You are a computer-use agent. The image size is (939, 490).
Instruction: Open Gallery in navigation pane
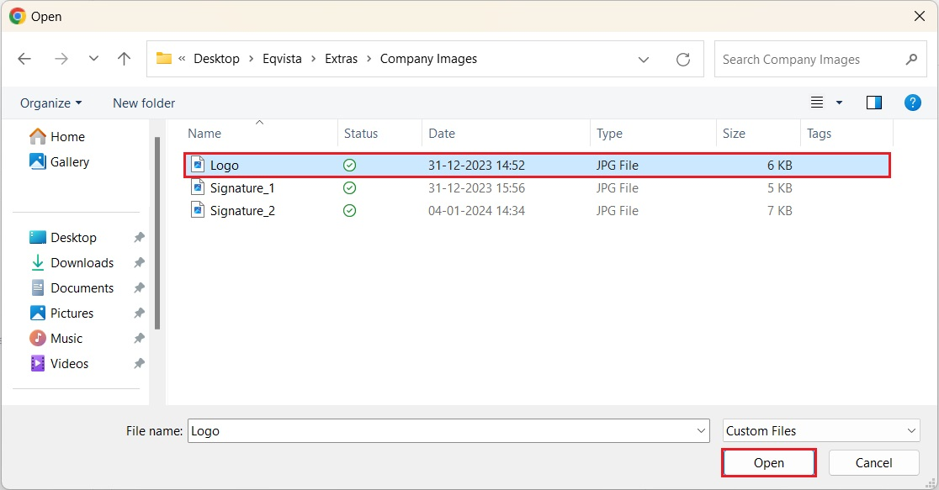point(59,162)
